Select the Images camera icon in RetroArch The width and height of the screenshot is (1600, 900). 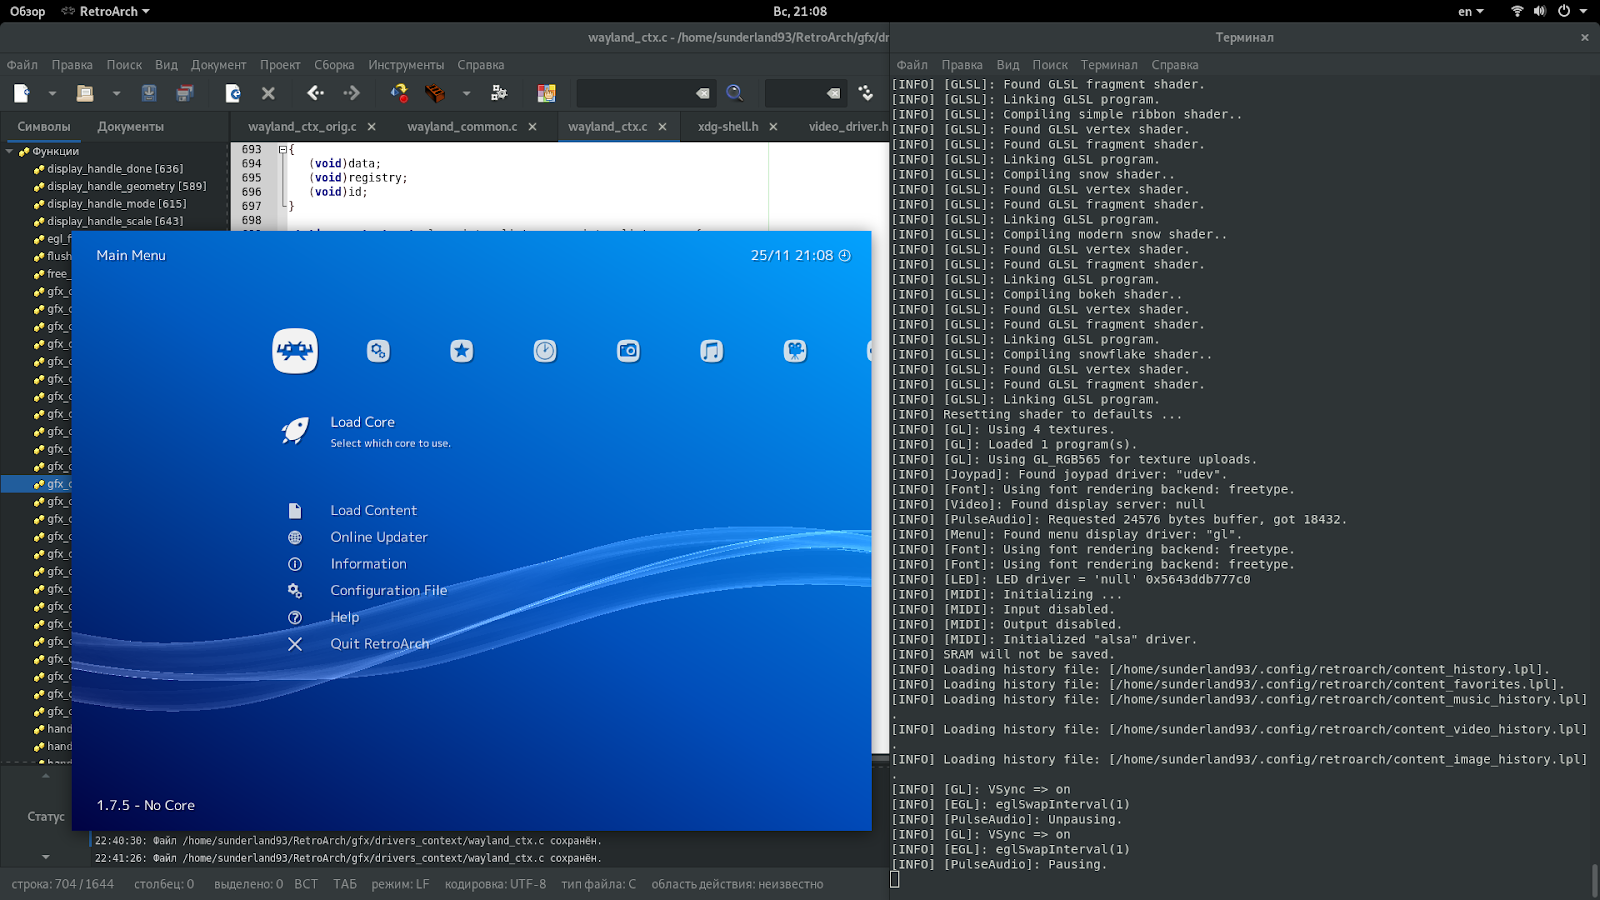click(628, 351)
